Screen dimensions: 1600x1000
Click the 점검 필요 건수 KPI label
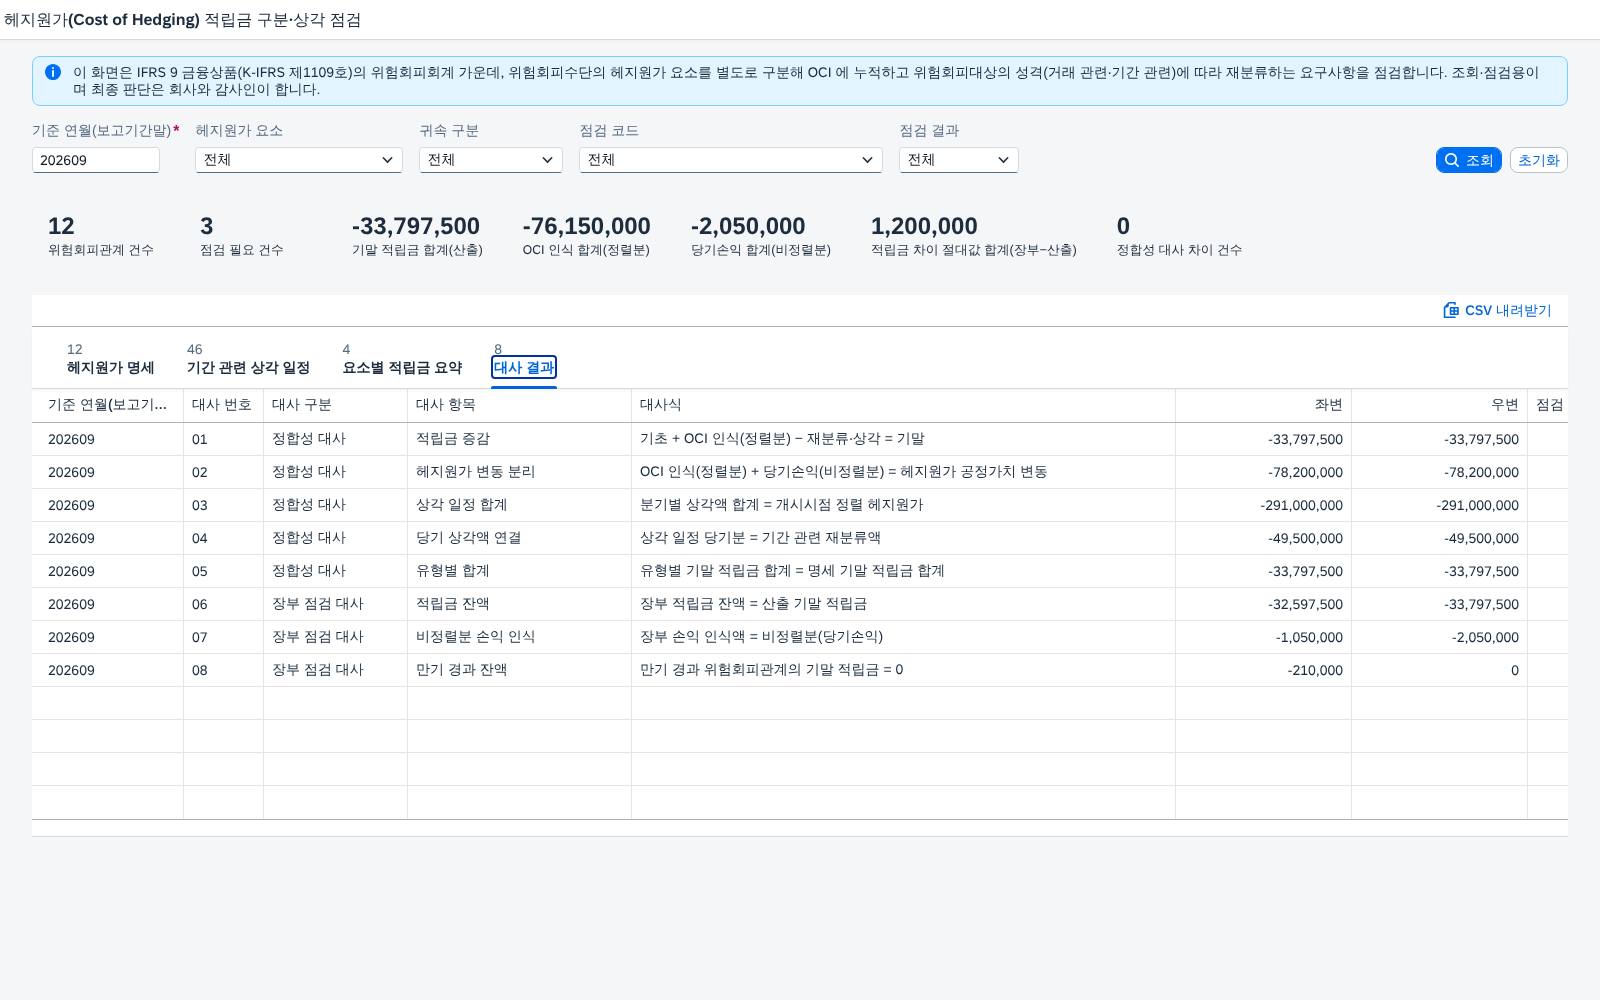click(x=241, y=250)
